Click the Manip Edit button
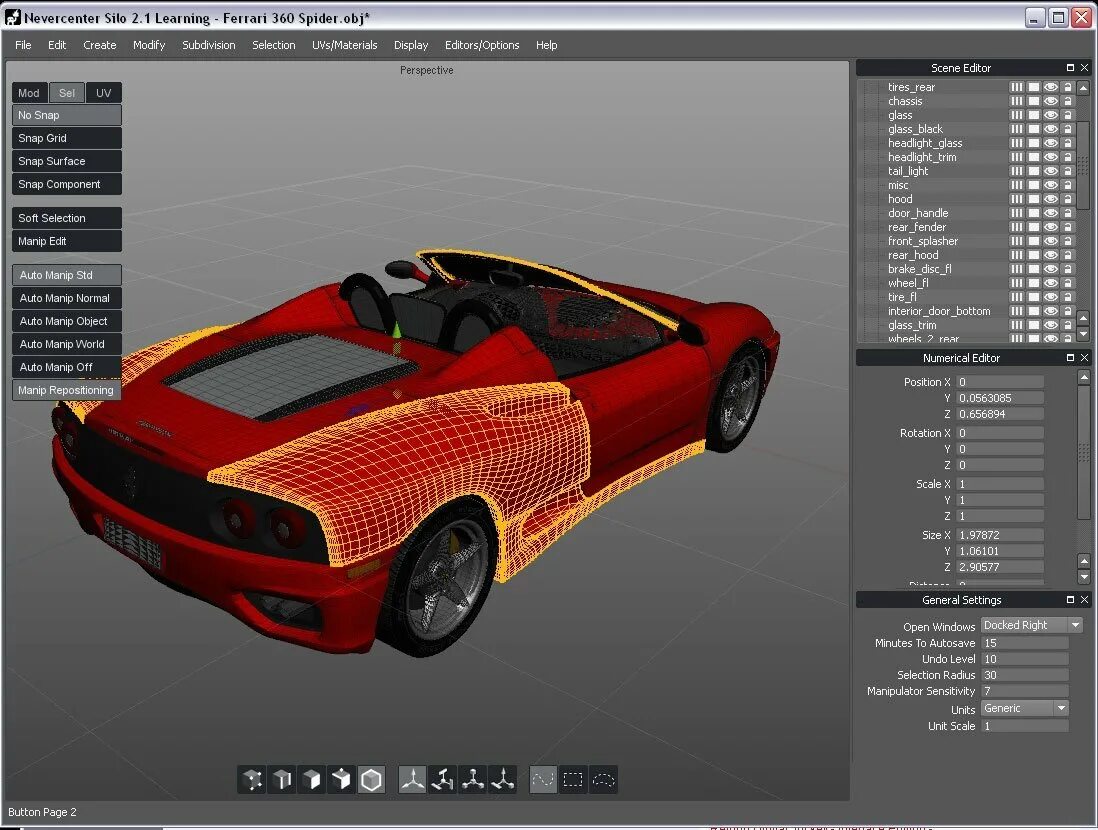This screenshot has height=830, width=1098. click(67, 241)
